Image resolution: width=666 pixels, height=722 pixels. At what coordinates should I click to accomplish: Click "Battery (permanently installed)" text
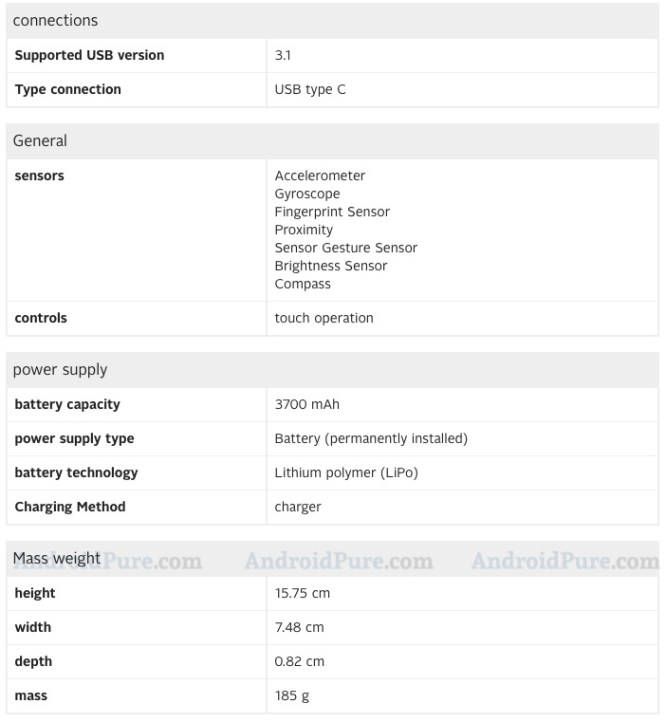tap(371, 438)
